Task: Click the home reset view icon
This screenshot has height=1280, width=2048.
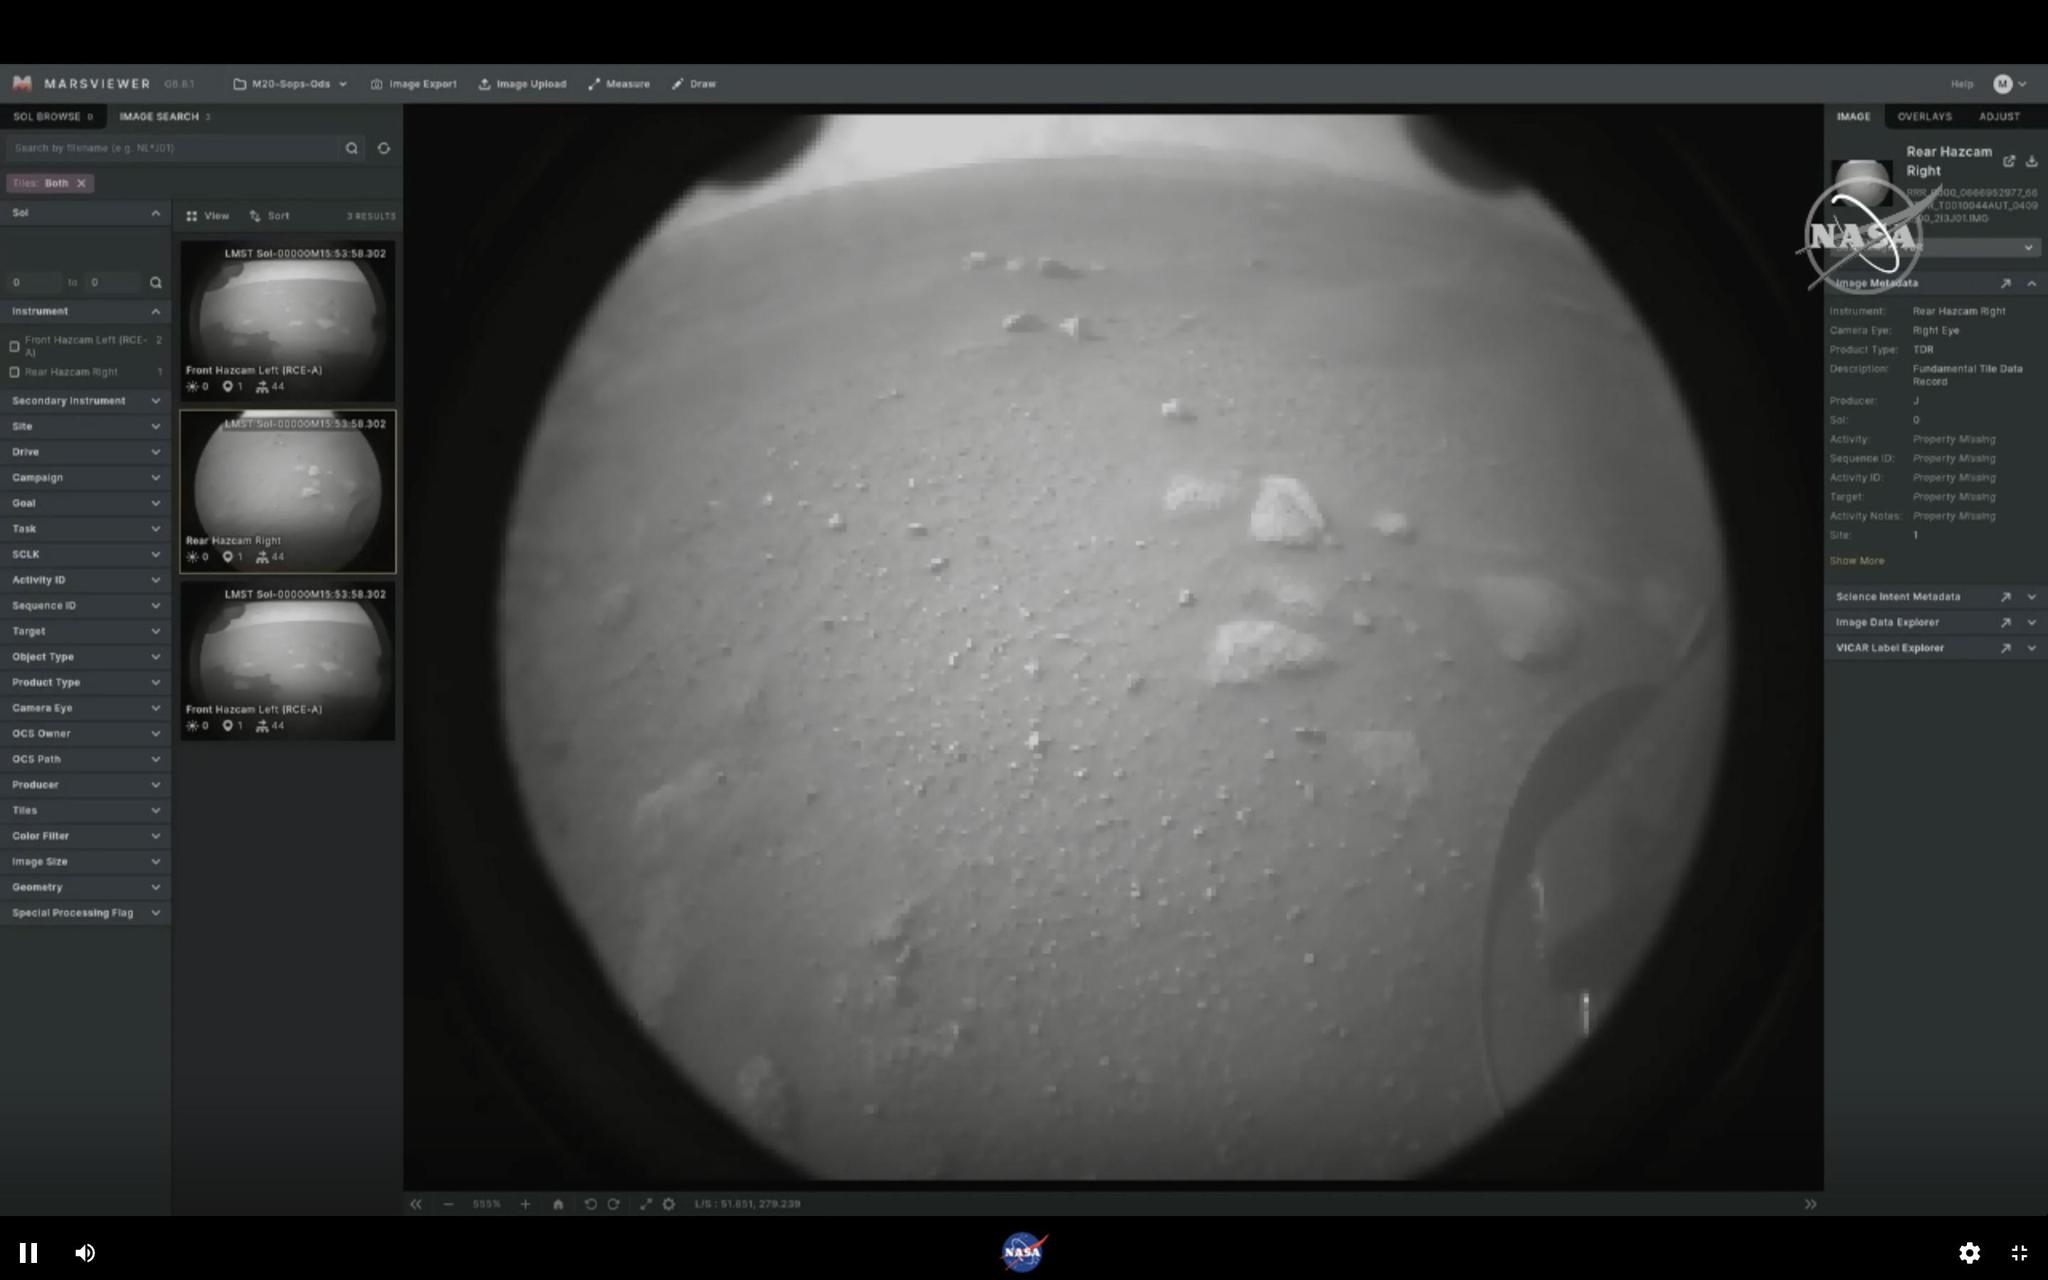Action: tap(558, 1204)
